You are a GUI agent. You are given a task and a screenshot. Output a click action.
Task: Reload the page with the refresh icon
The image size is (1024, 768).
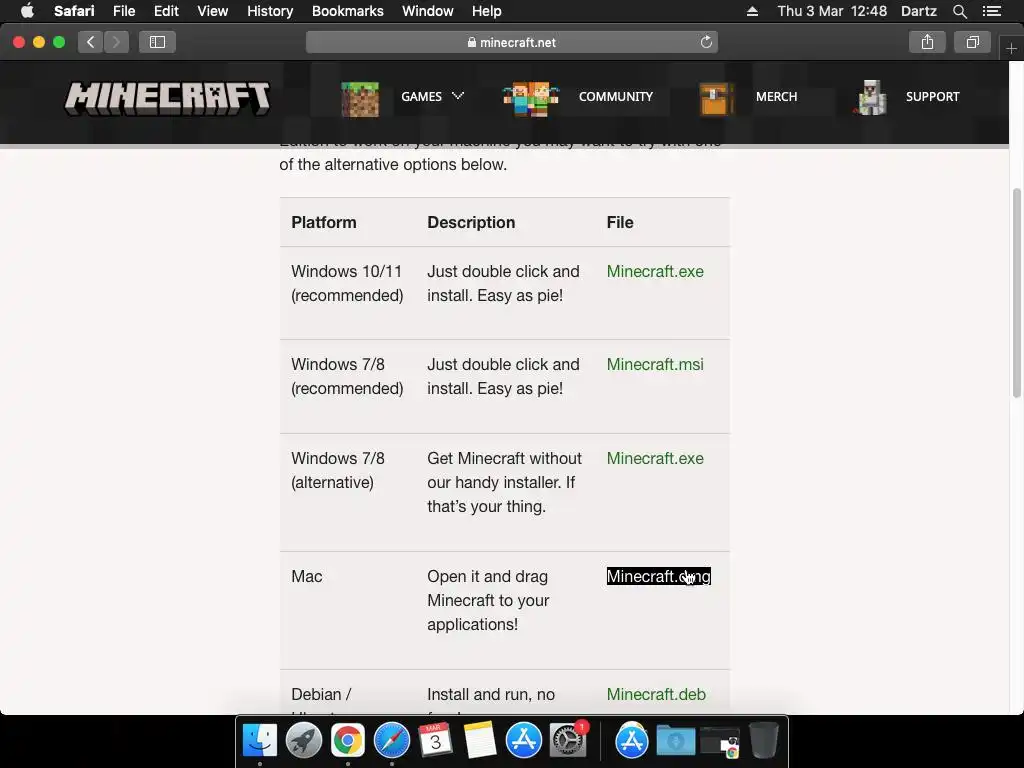click(706, 42)
